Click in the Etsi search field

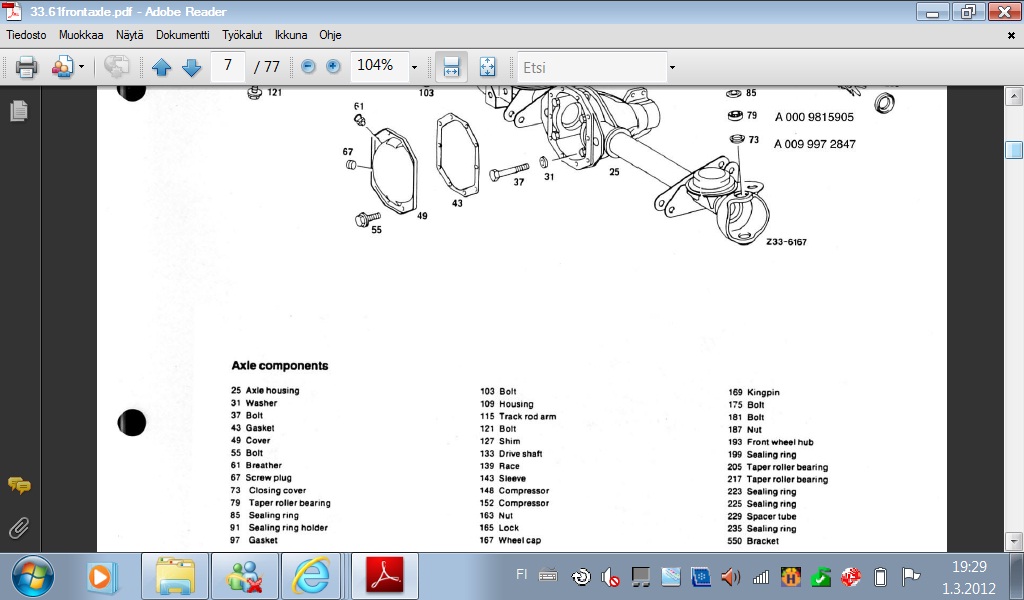tap(590, 67)
